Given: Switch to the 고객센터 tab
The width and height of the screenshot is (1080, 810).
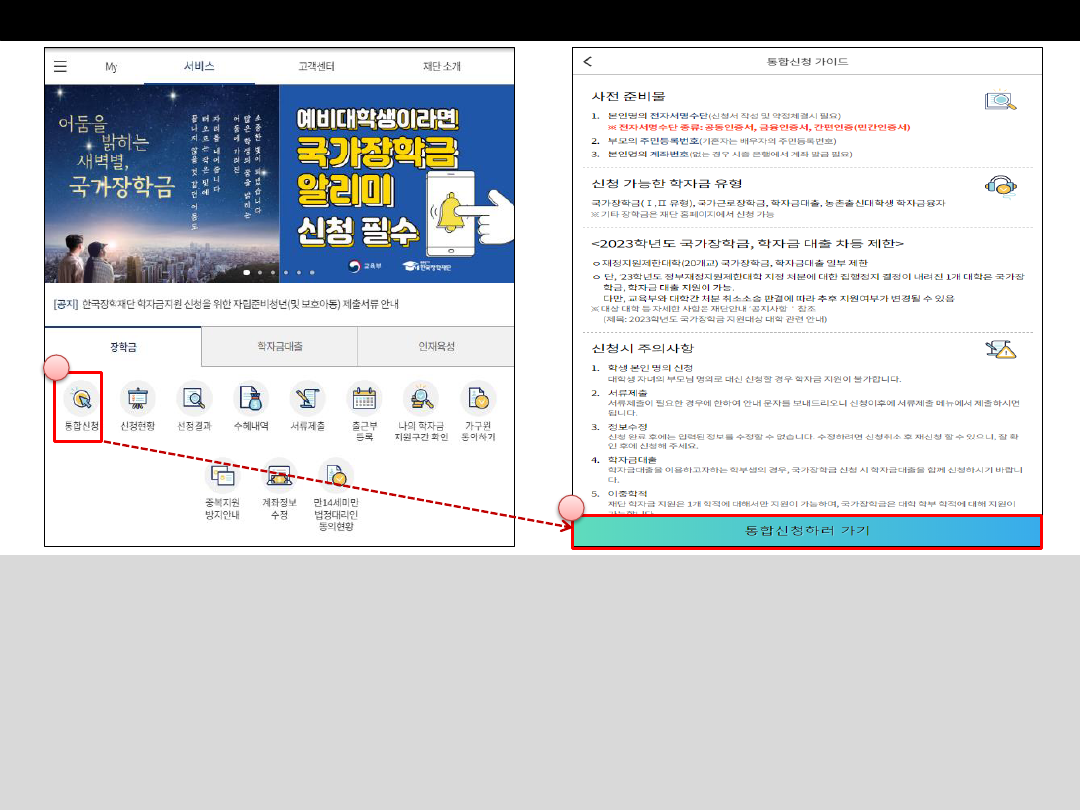Looking at the screenshot, I should 316,66.
